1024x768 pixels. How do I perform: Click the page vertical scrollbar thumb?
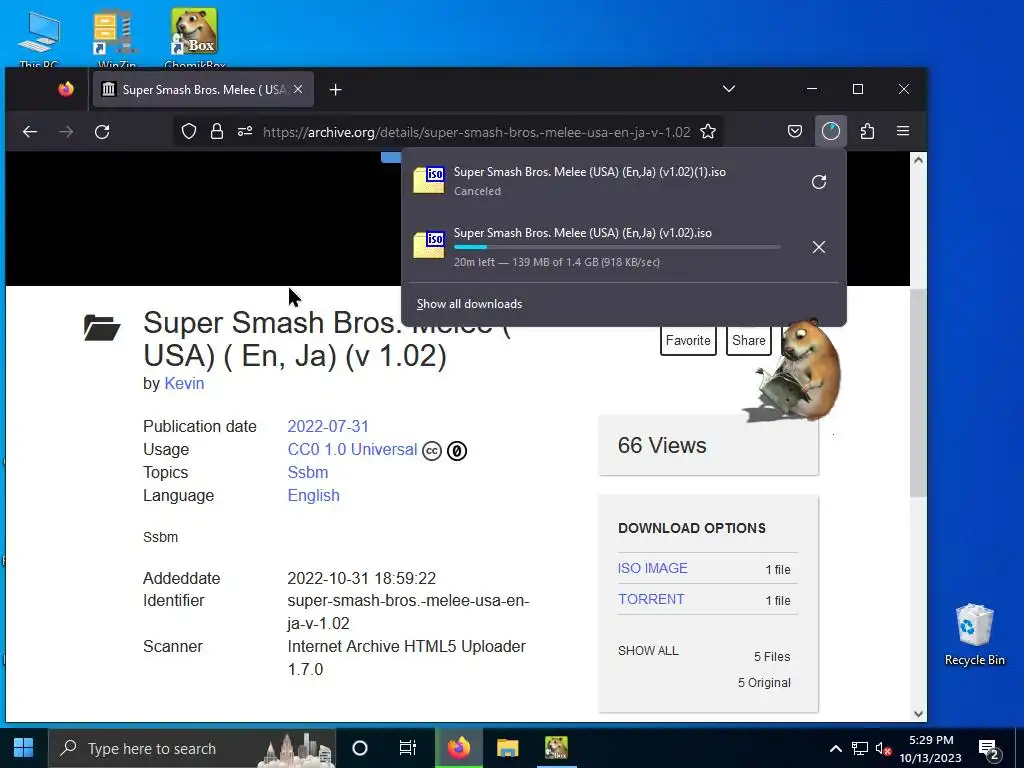918,392
